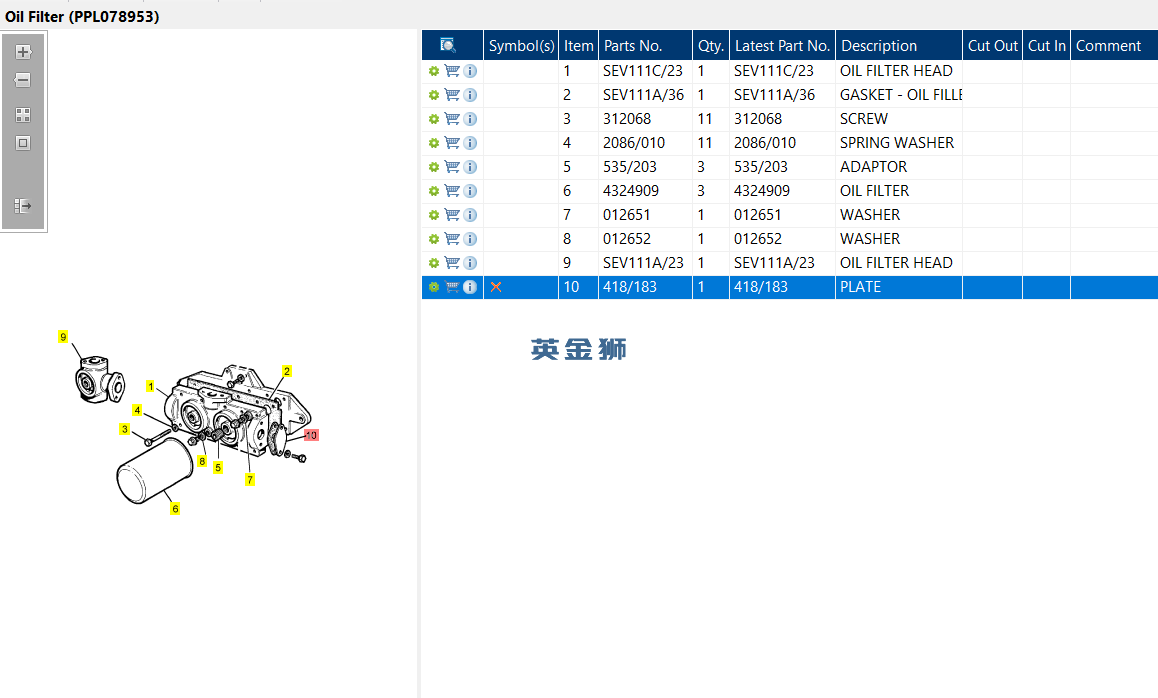Zoom out of the parts diagram

23,80
